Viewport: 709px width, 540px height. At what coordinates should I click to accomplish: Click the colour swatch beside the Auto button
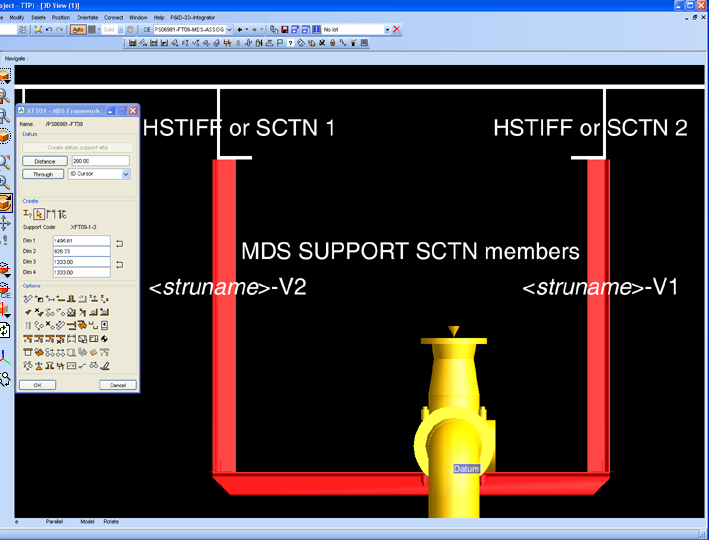(x=93, y=30)
